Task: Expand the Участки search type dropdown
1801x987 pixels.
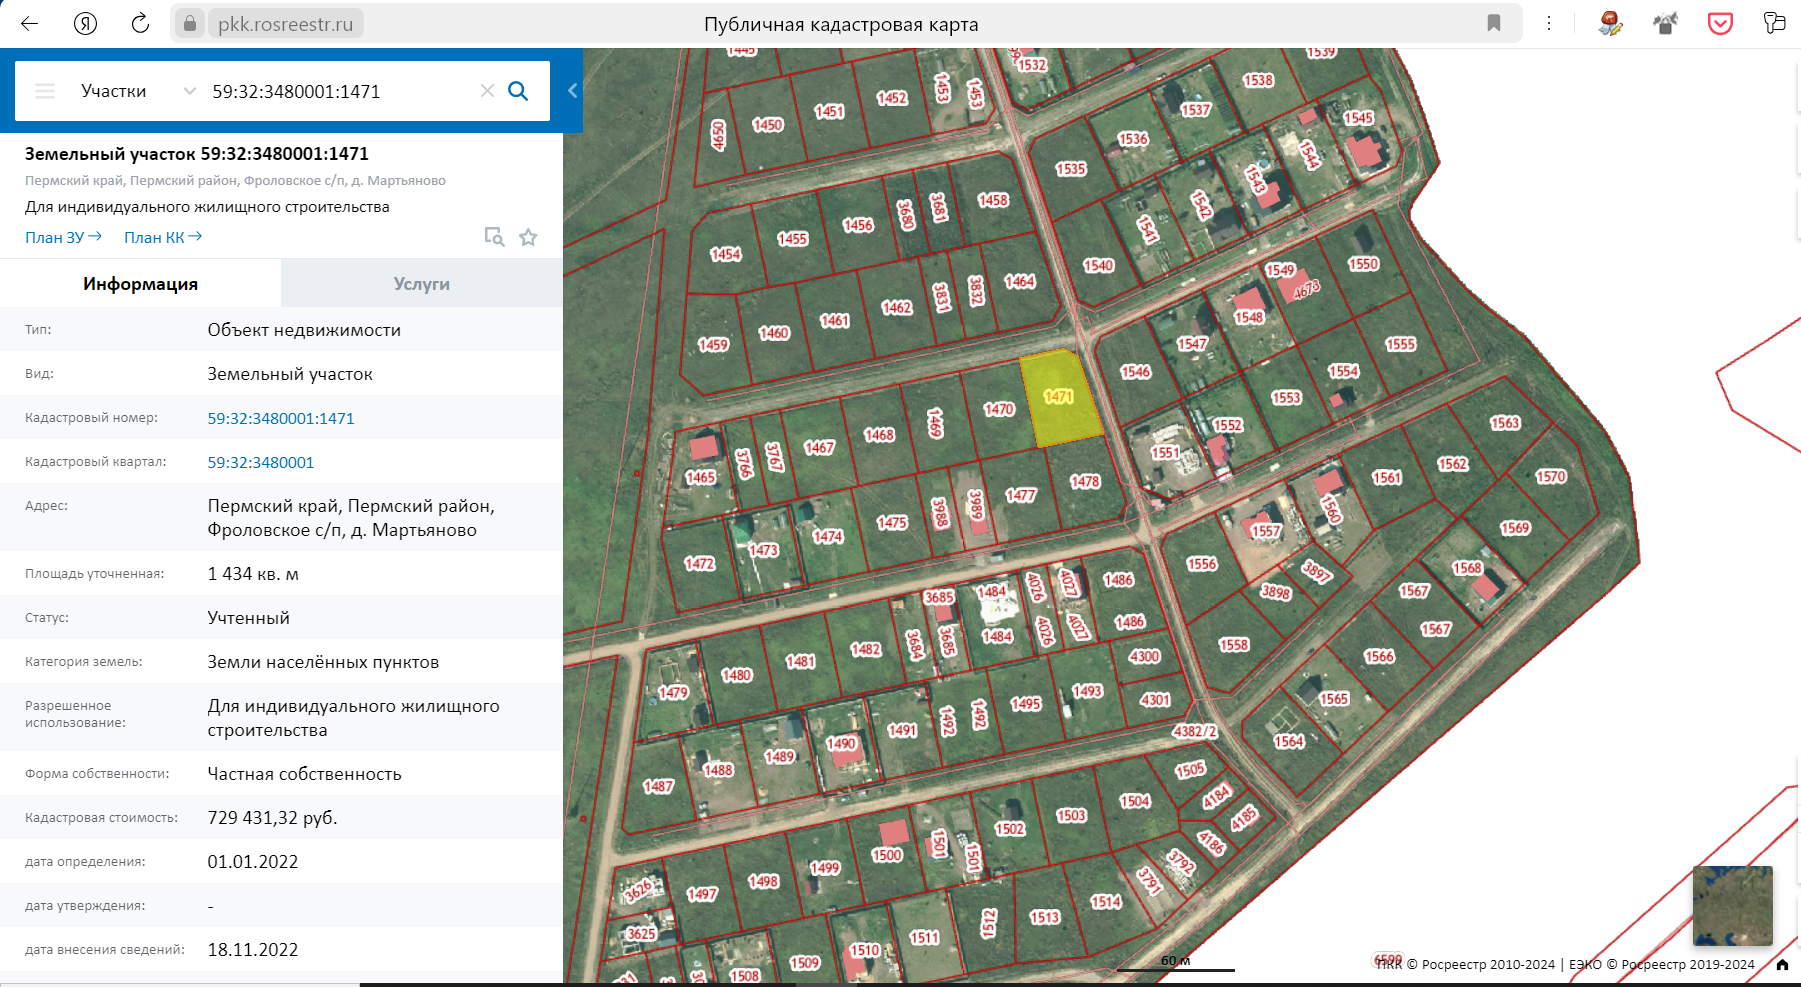Action: (189, 91)
